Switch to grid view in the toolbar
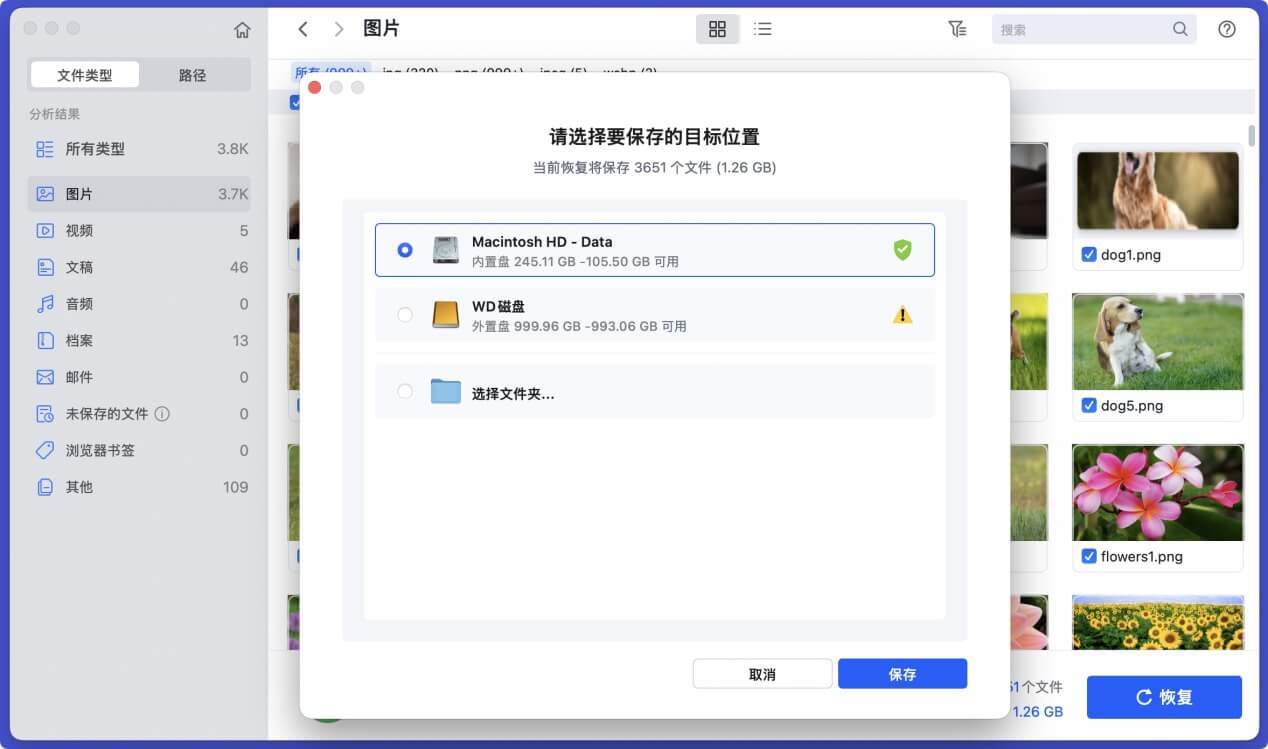Screen dimensions: 1268x749 click(717, 29)
